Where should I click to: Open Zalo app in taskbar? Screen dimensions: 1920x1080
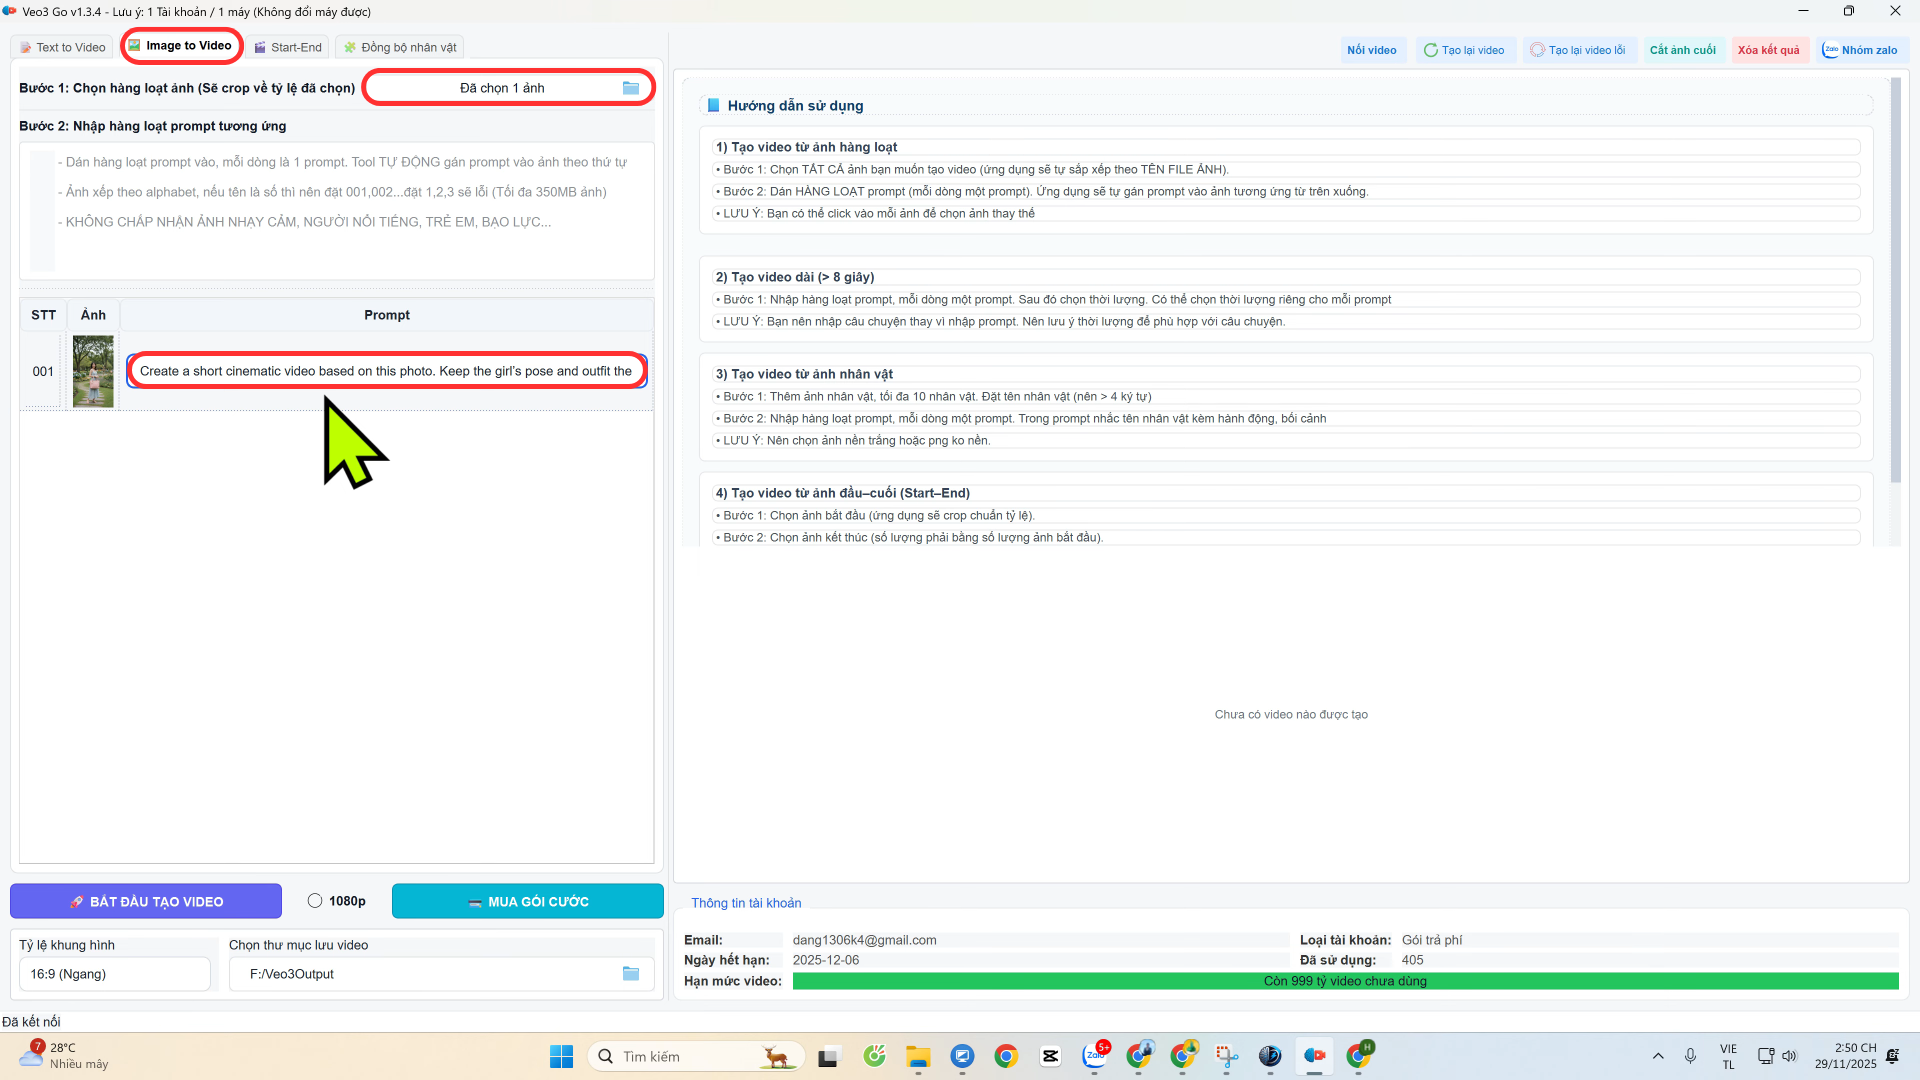coord(1095,1056)
